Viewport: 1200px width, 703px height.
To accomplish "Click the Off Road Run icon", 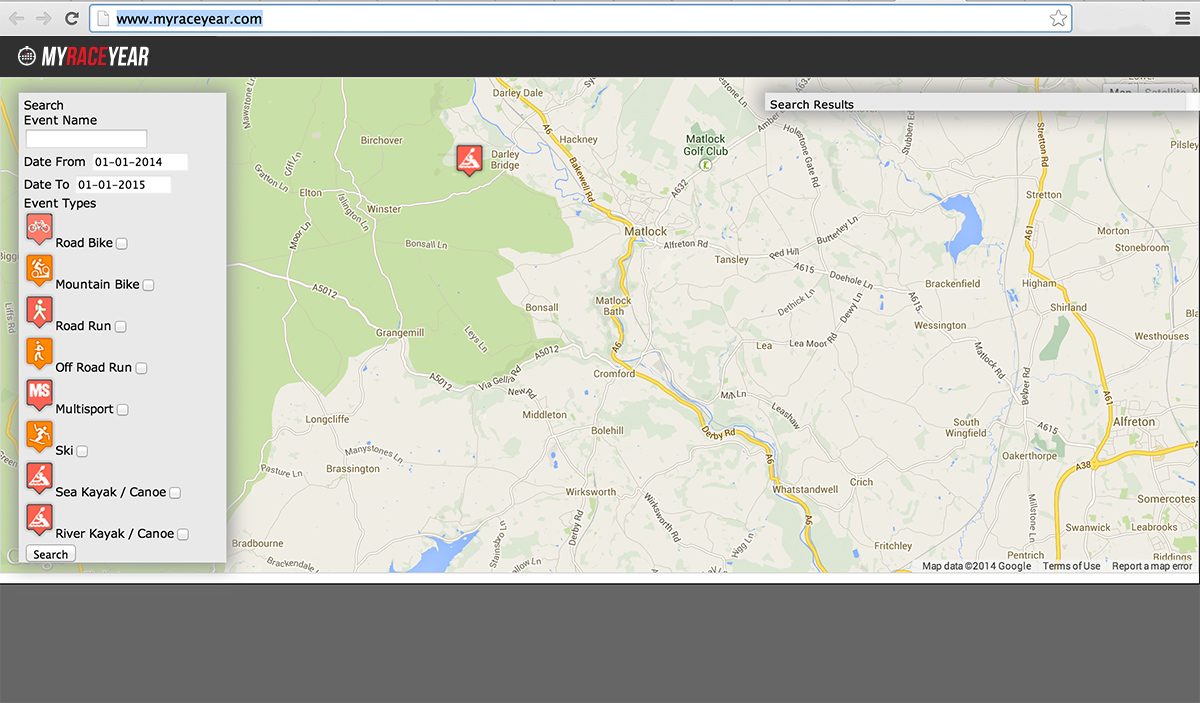I will tap(39, 353).
